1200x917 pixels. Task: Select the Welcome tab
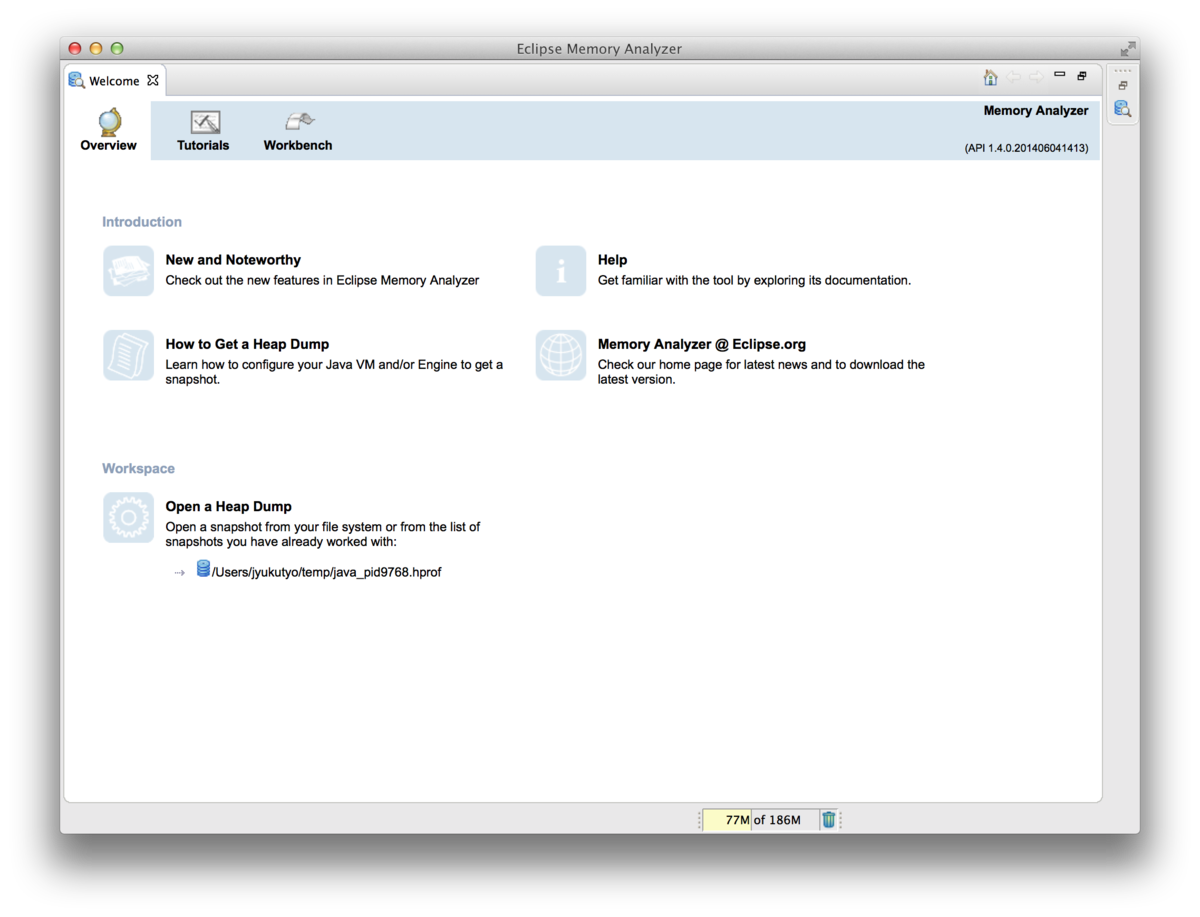[113, 80]
